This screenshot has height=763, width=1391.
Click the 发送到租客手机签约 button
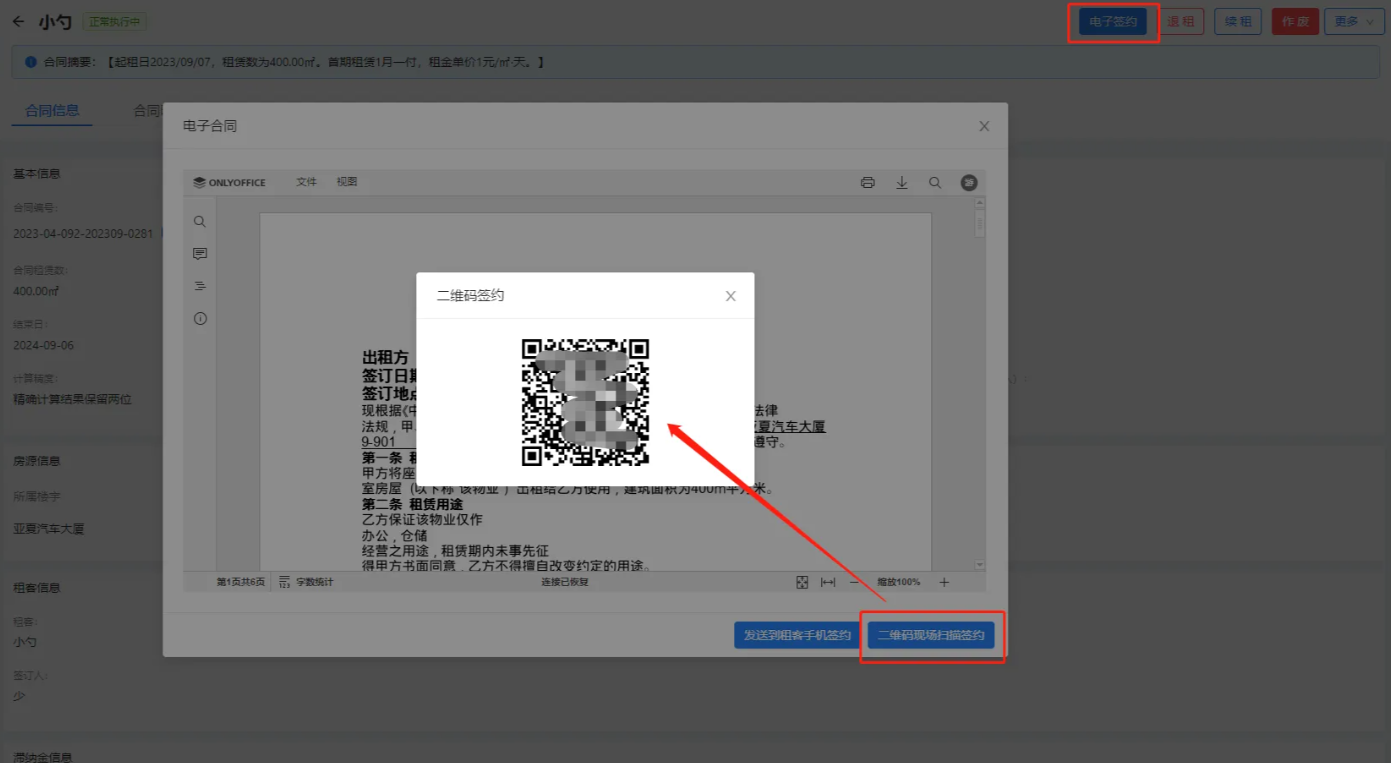pyautogui.click(x=797, y=635)
